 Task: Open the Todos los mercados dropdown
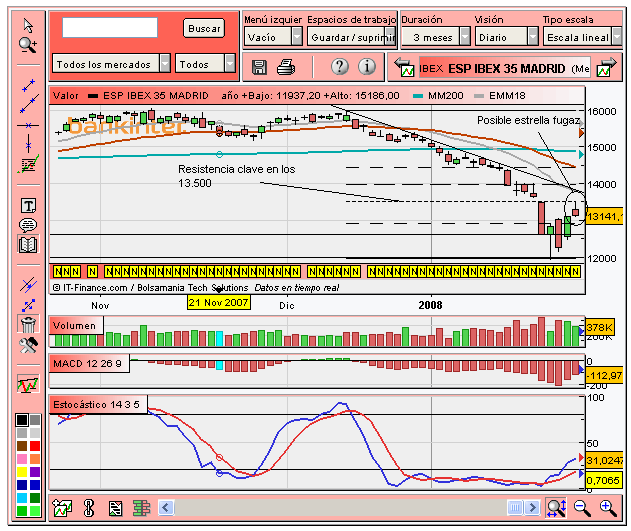point(111,64)
